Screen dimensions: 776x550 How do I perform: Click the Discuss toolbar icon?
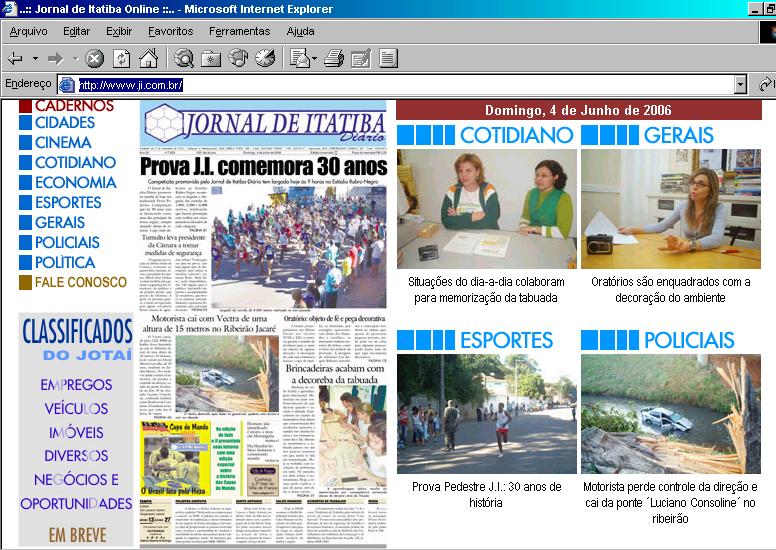click(x=388, y=58)
